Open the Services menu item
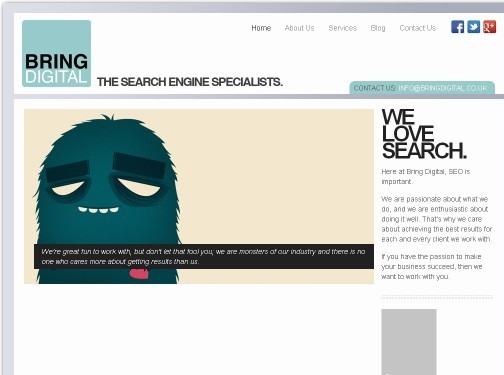 [x=342, y=28]
